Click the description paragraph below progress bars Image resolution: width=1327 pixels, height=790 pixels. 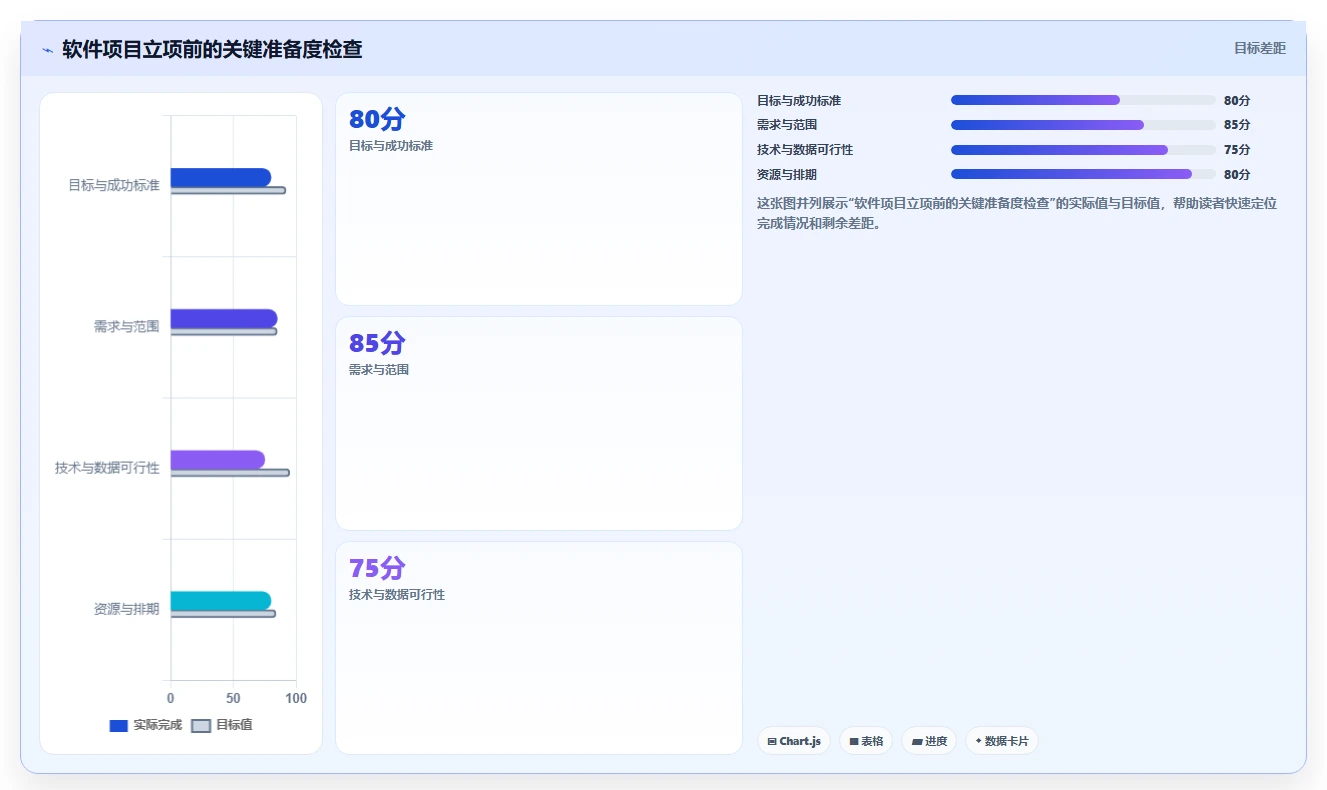coord(1017,213)
